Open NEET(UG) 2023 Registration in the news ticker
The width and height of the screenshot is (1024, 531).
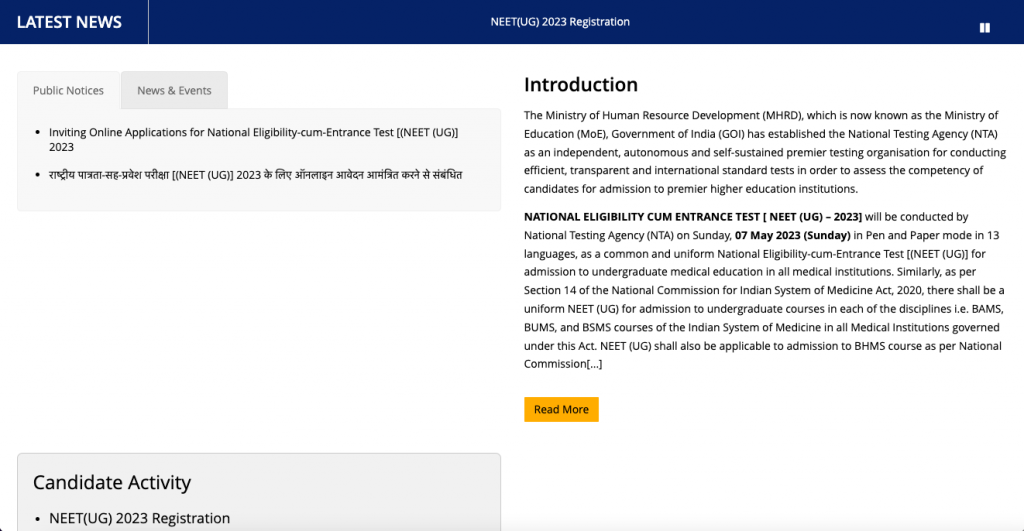tap(560, 22)
